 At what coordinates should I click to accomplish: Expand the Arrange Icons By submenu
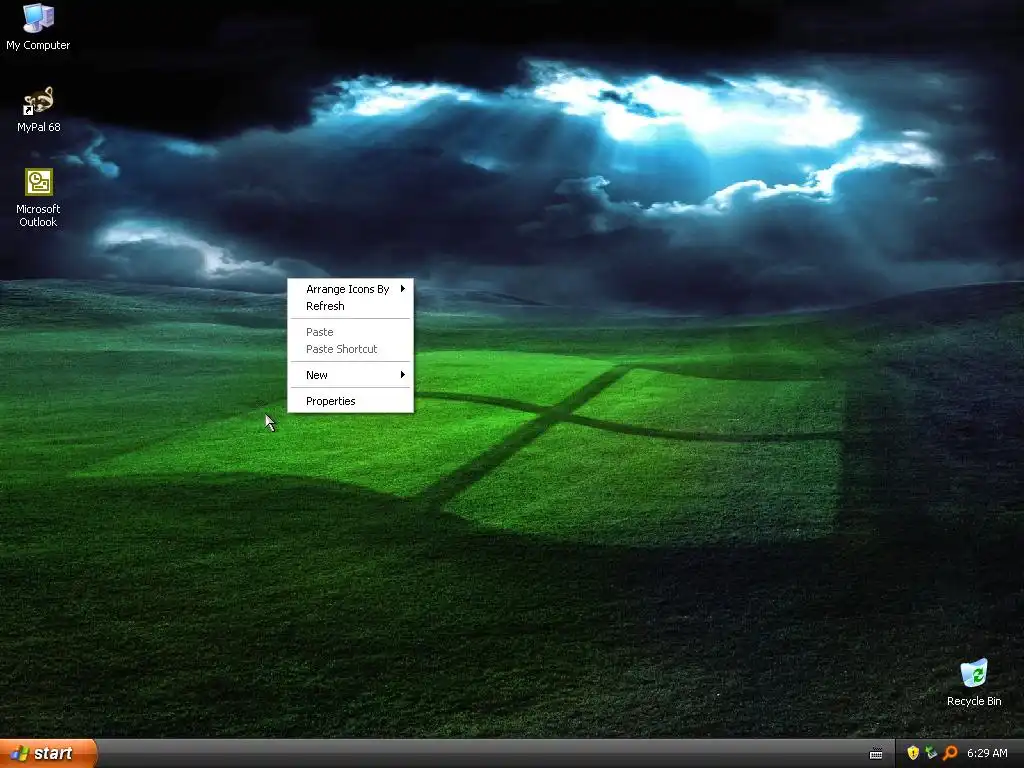pyautogui.click(x=351, y=289)
